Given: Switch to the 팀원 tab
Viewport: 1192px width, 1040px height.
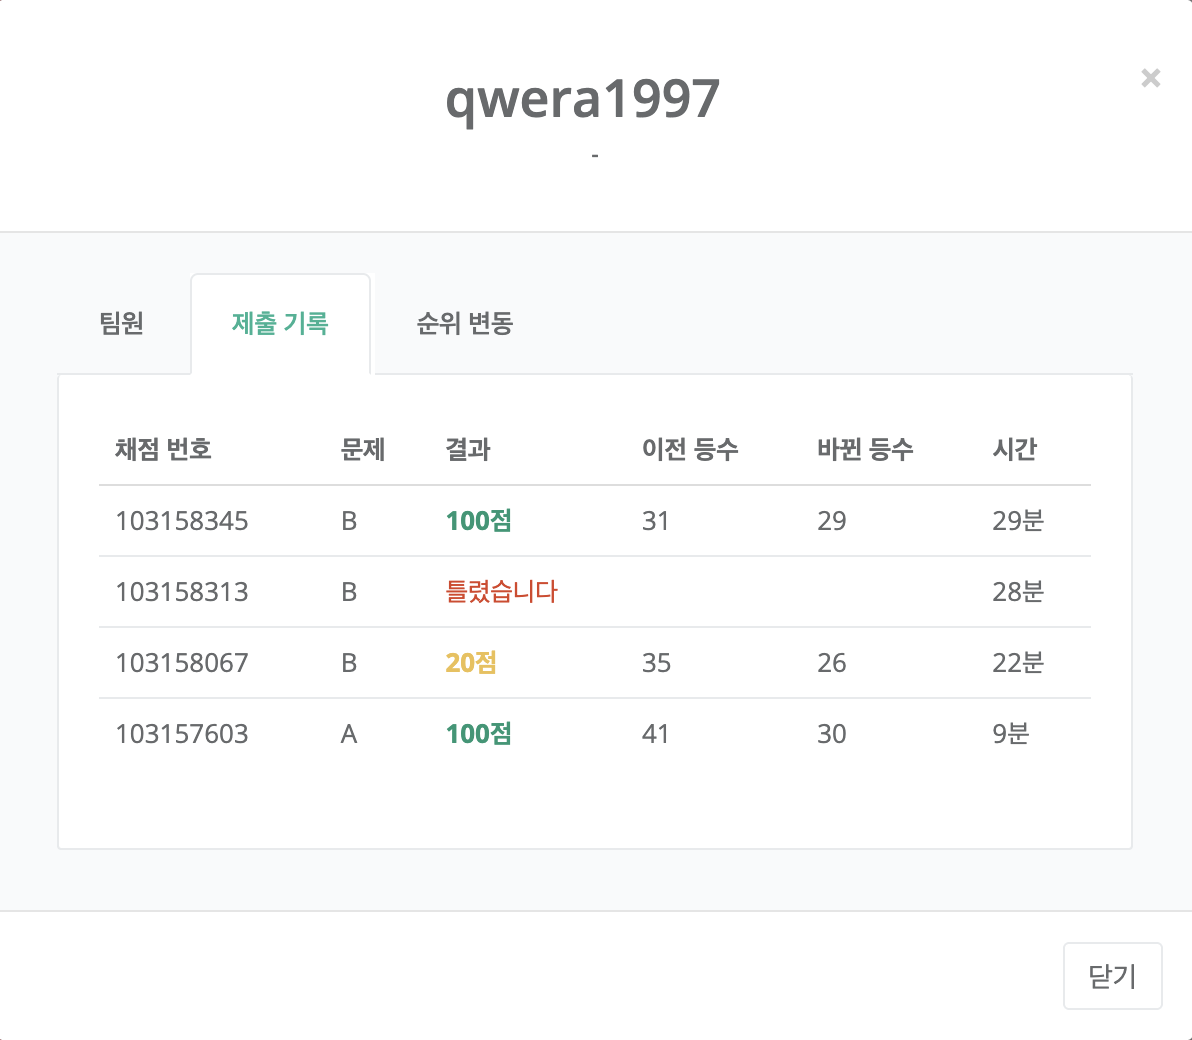Looking at the screenshot, I should tap(122, 323).
